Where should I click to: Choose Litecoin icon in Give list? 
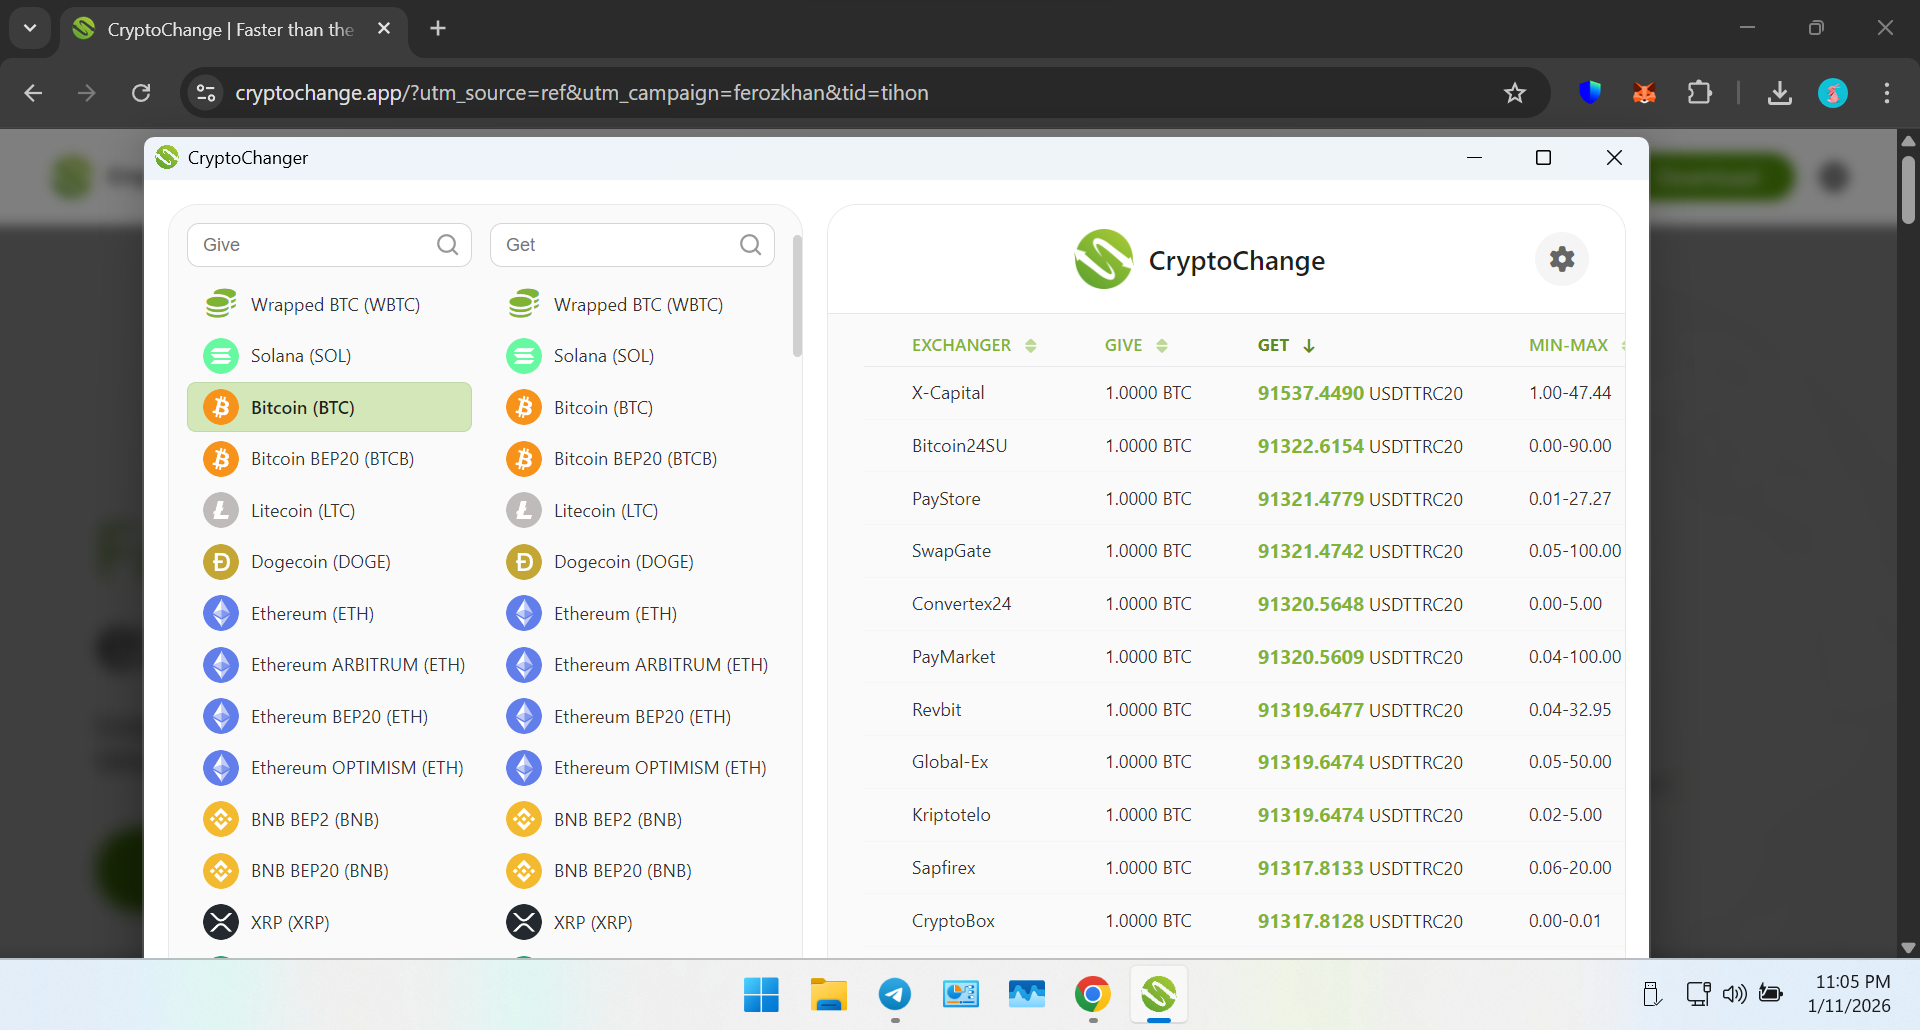coord(221,511)
